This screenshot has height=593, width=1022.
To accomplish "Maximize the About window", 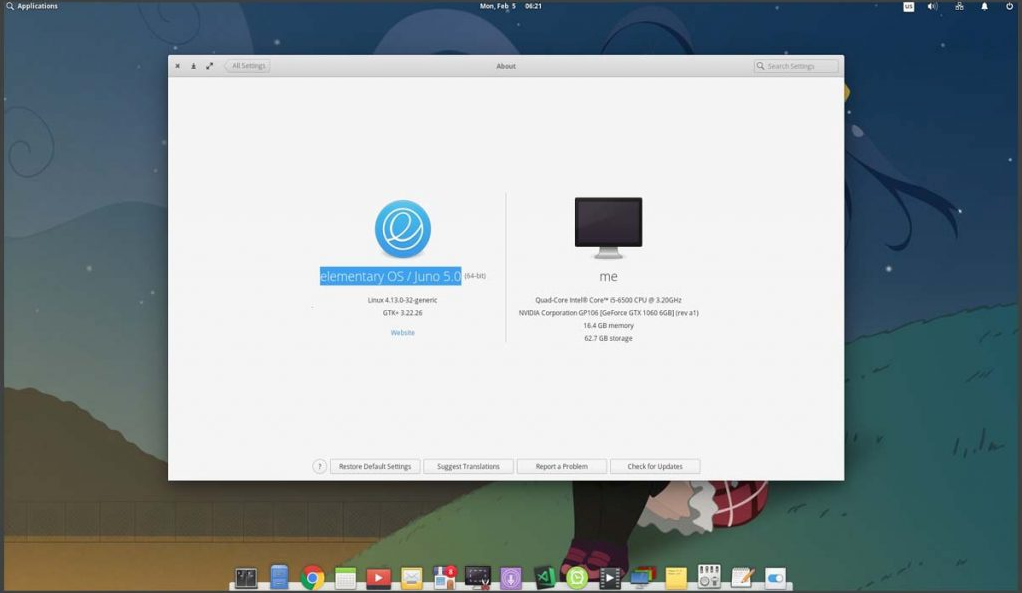I will [x=209, y=66].
